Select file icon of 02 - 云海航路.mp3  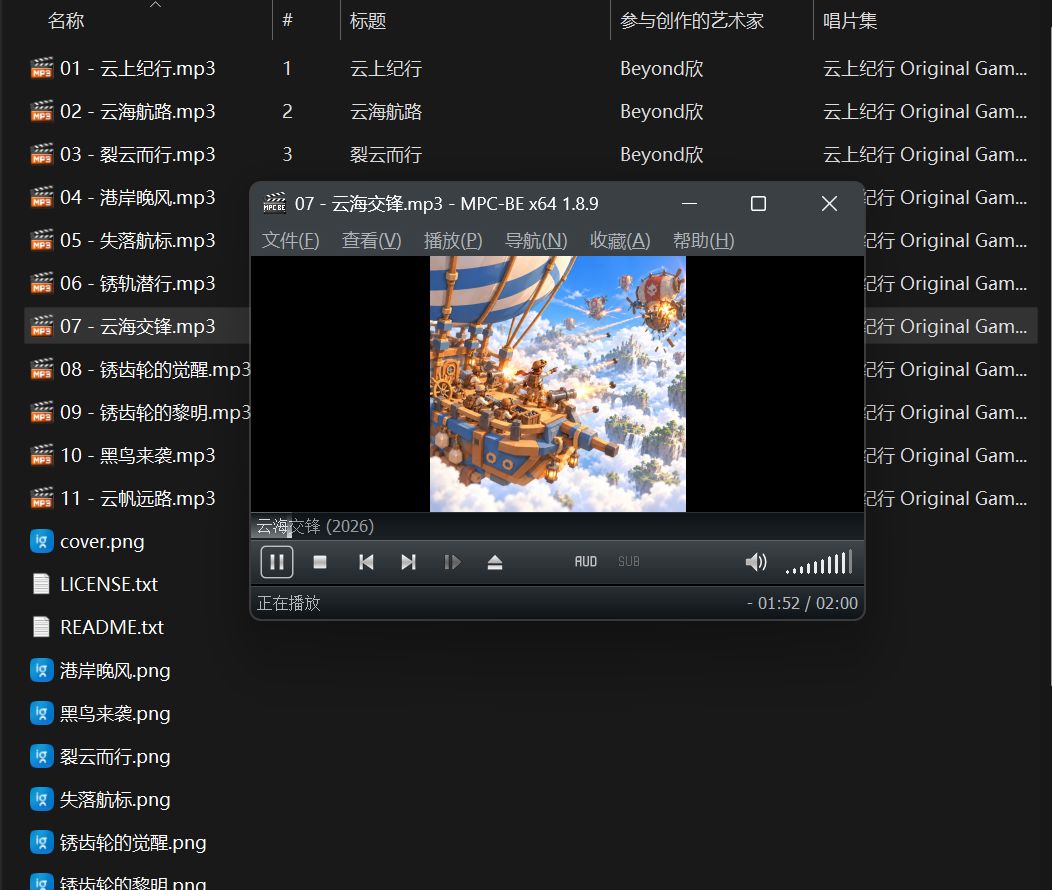click(42, 111)
